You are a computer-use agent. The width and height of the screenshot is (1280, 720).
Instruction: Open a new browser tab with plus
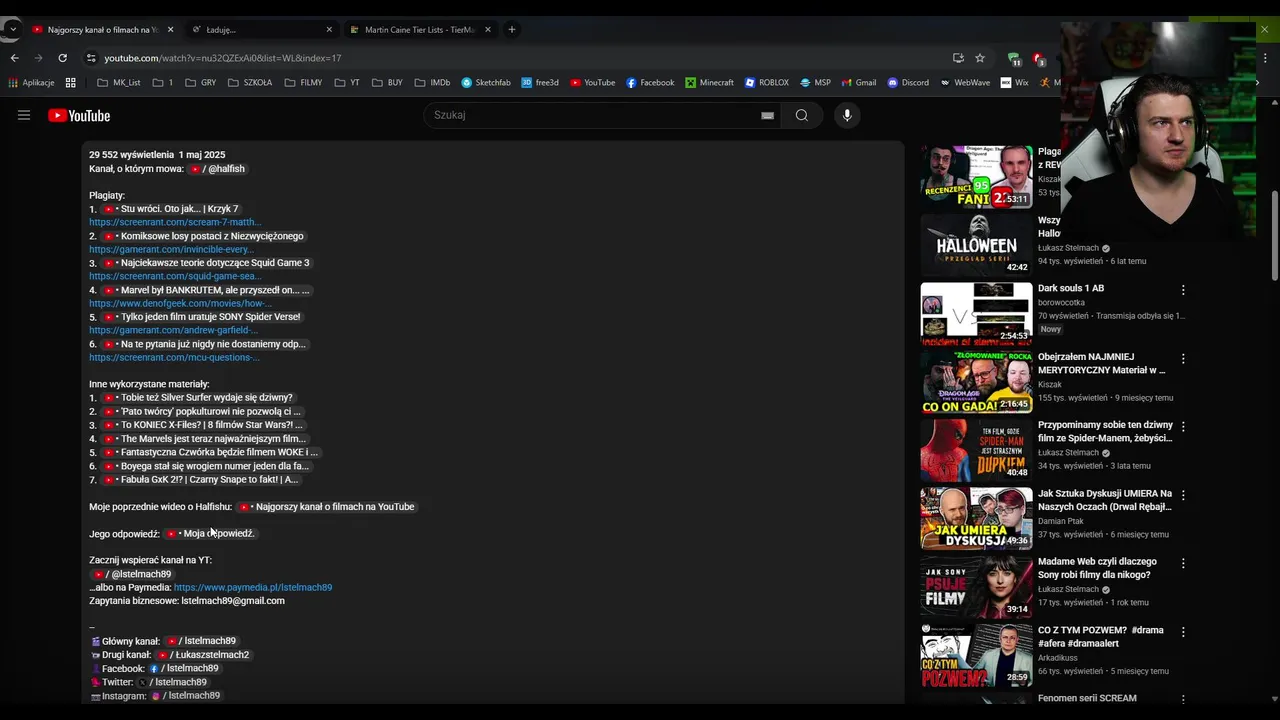(x=512, y=29)
